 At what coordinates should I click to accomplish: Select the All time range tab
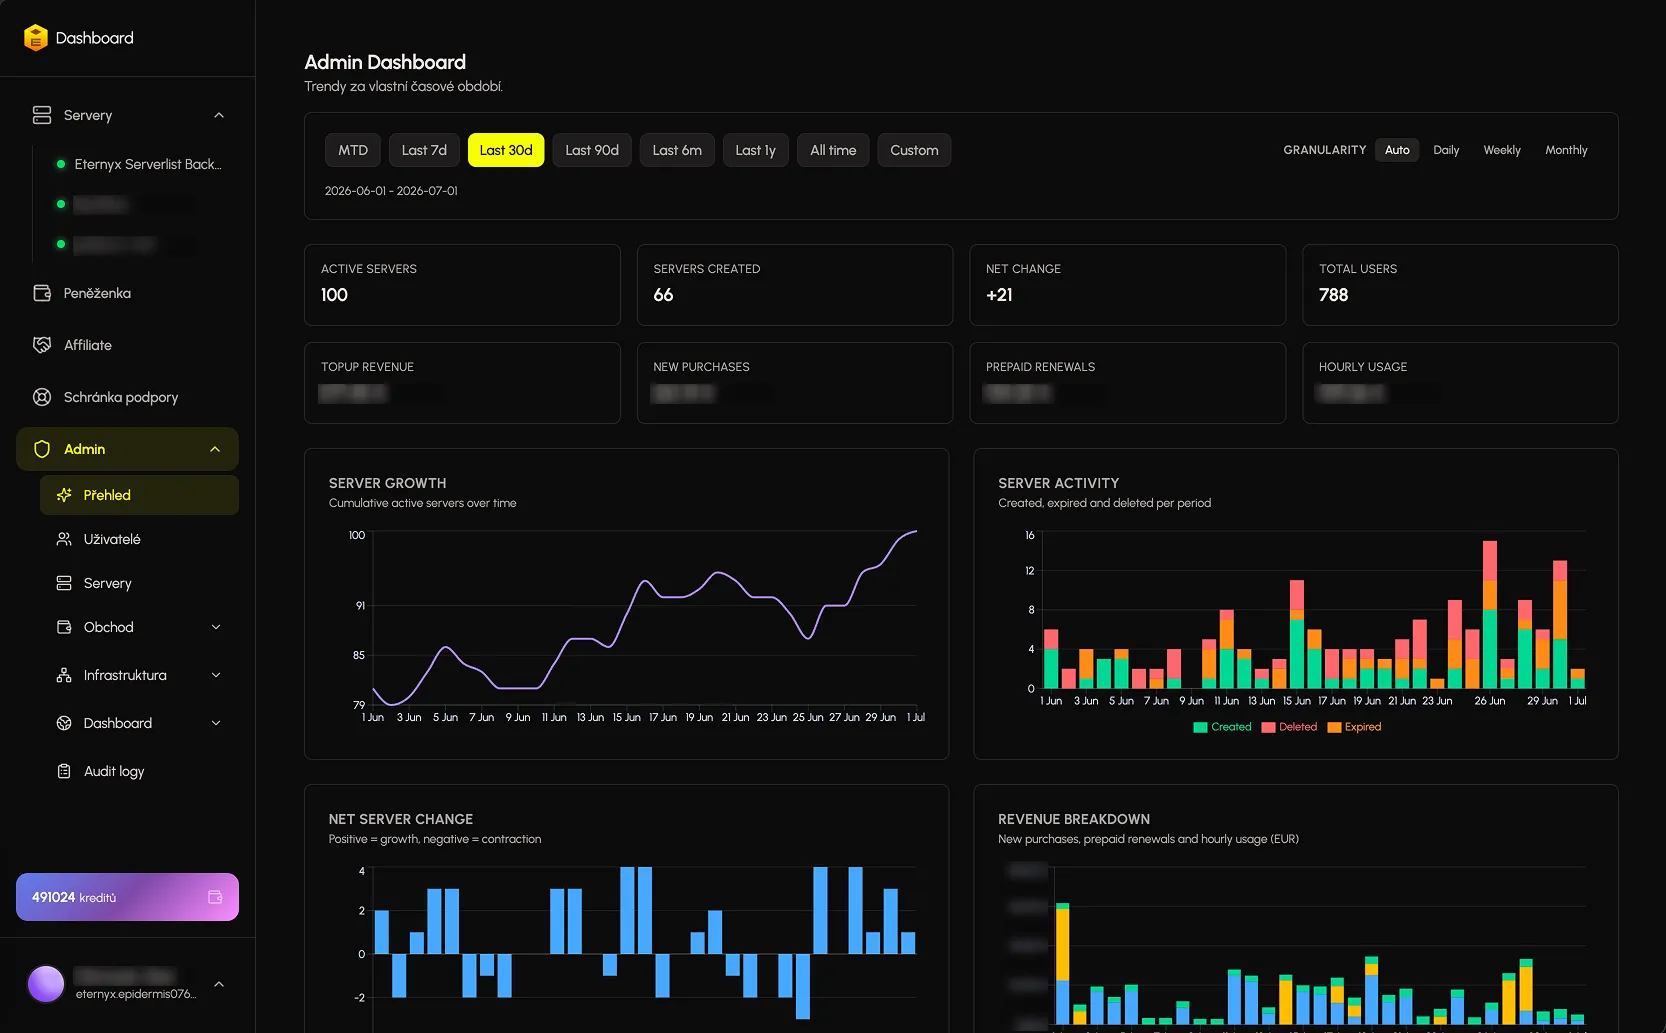point(833,150)
